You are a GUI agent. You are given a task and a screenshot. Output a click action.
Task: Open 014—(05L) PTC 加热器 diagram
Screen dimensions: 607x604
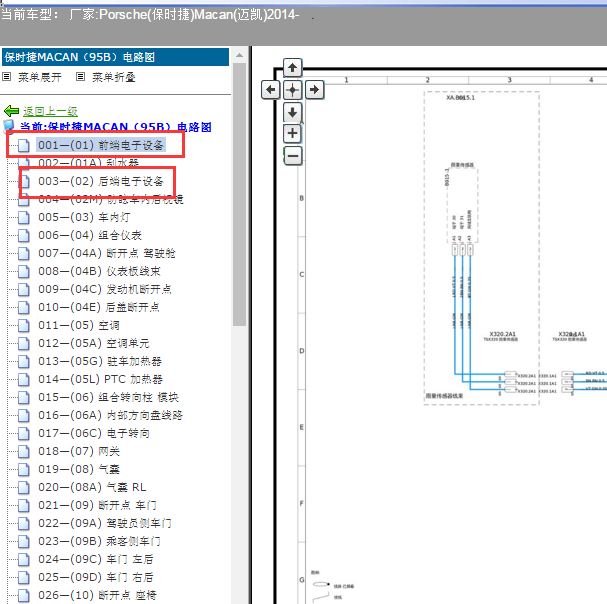tap(100, 379)
